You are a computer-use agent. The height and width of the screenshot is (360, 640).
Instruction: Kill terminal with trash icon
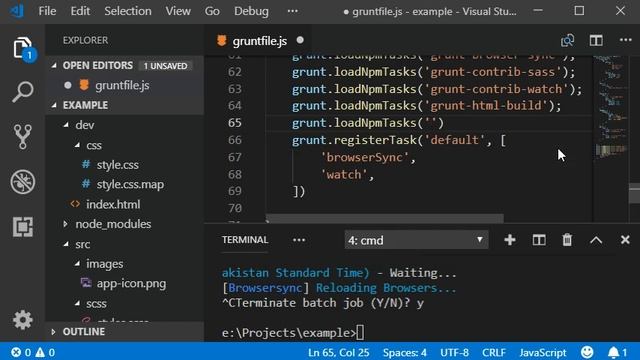[x=567, y=240]
